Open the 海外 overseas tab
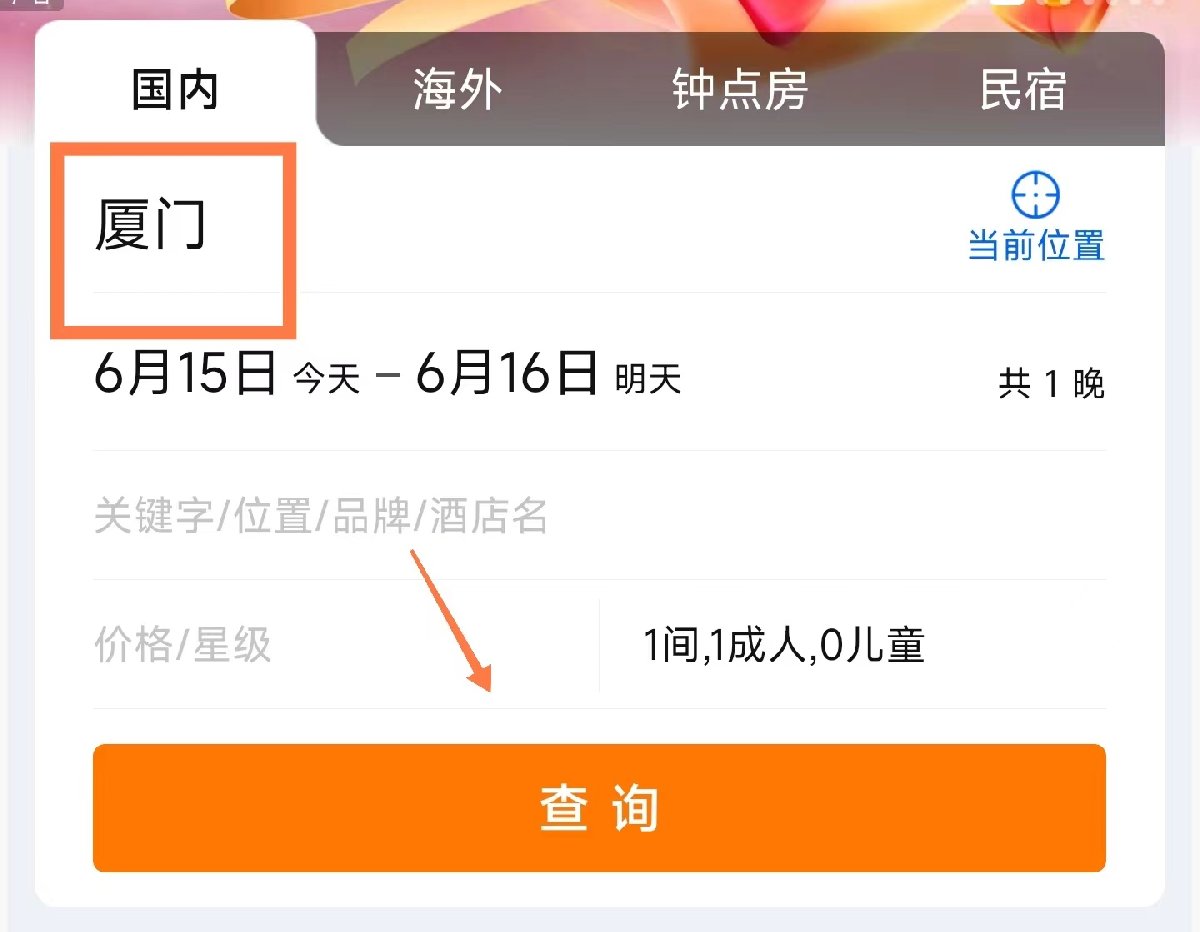 pos(457,91)
